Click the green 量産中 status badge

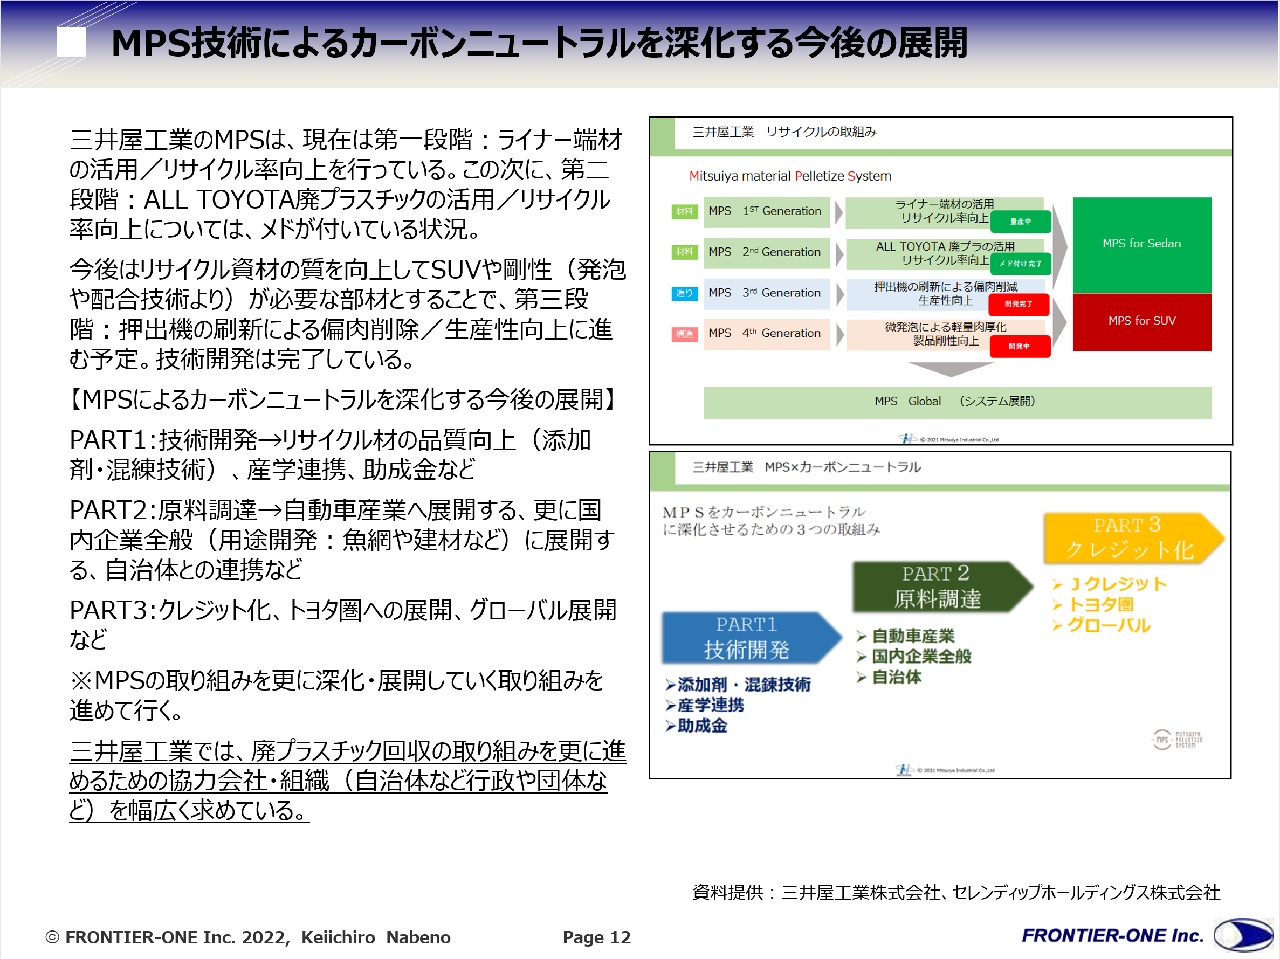pyautogui.click(x=1019, y=222)
